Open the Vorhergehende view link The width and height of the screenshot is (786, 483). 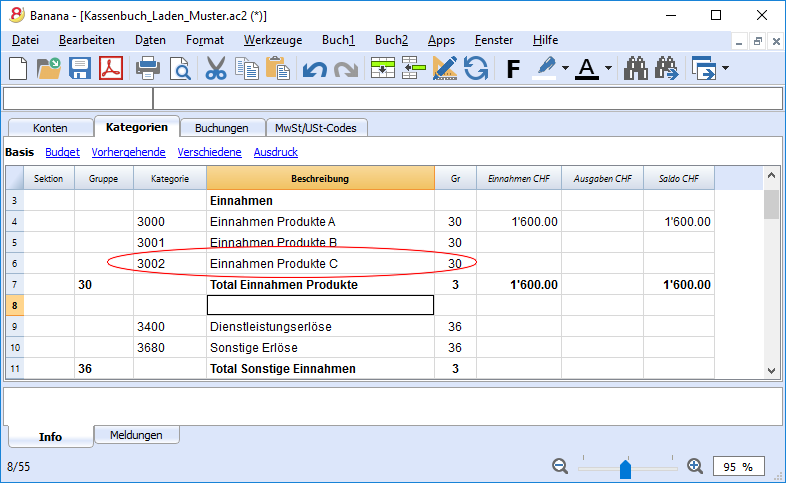click(x=128, y=152)
